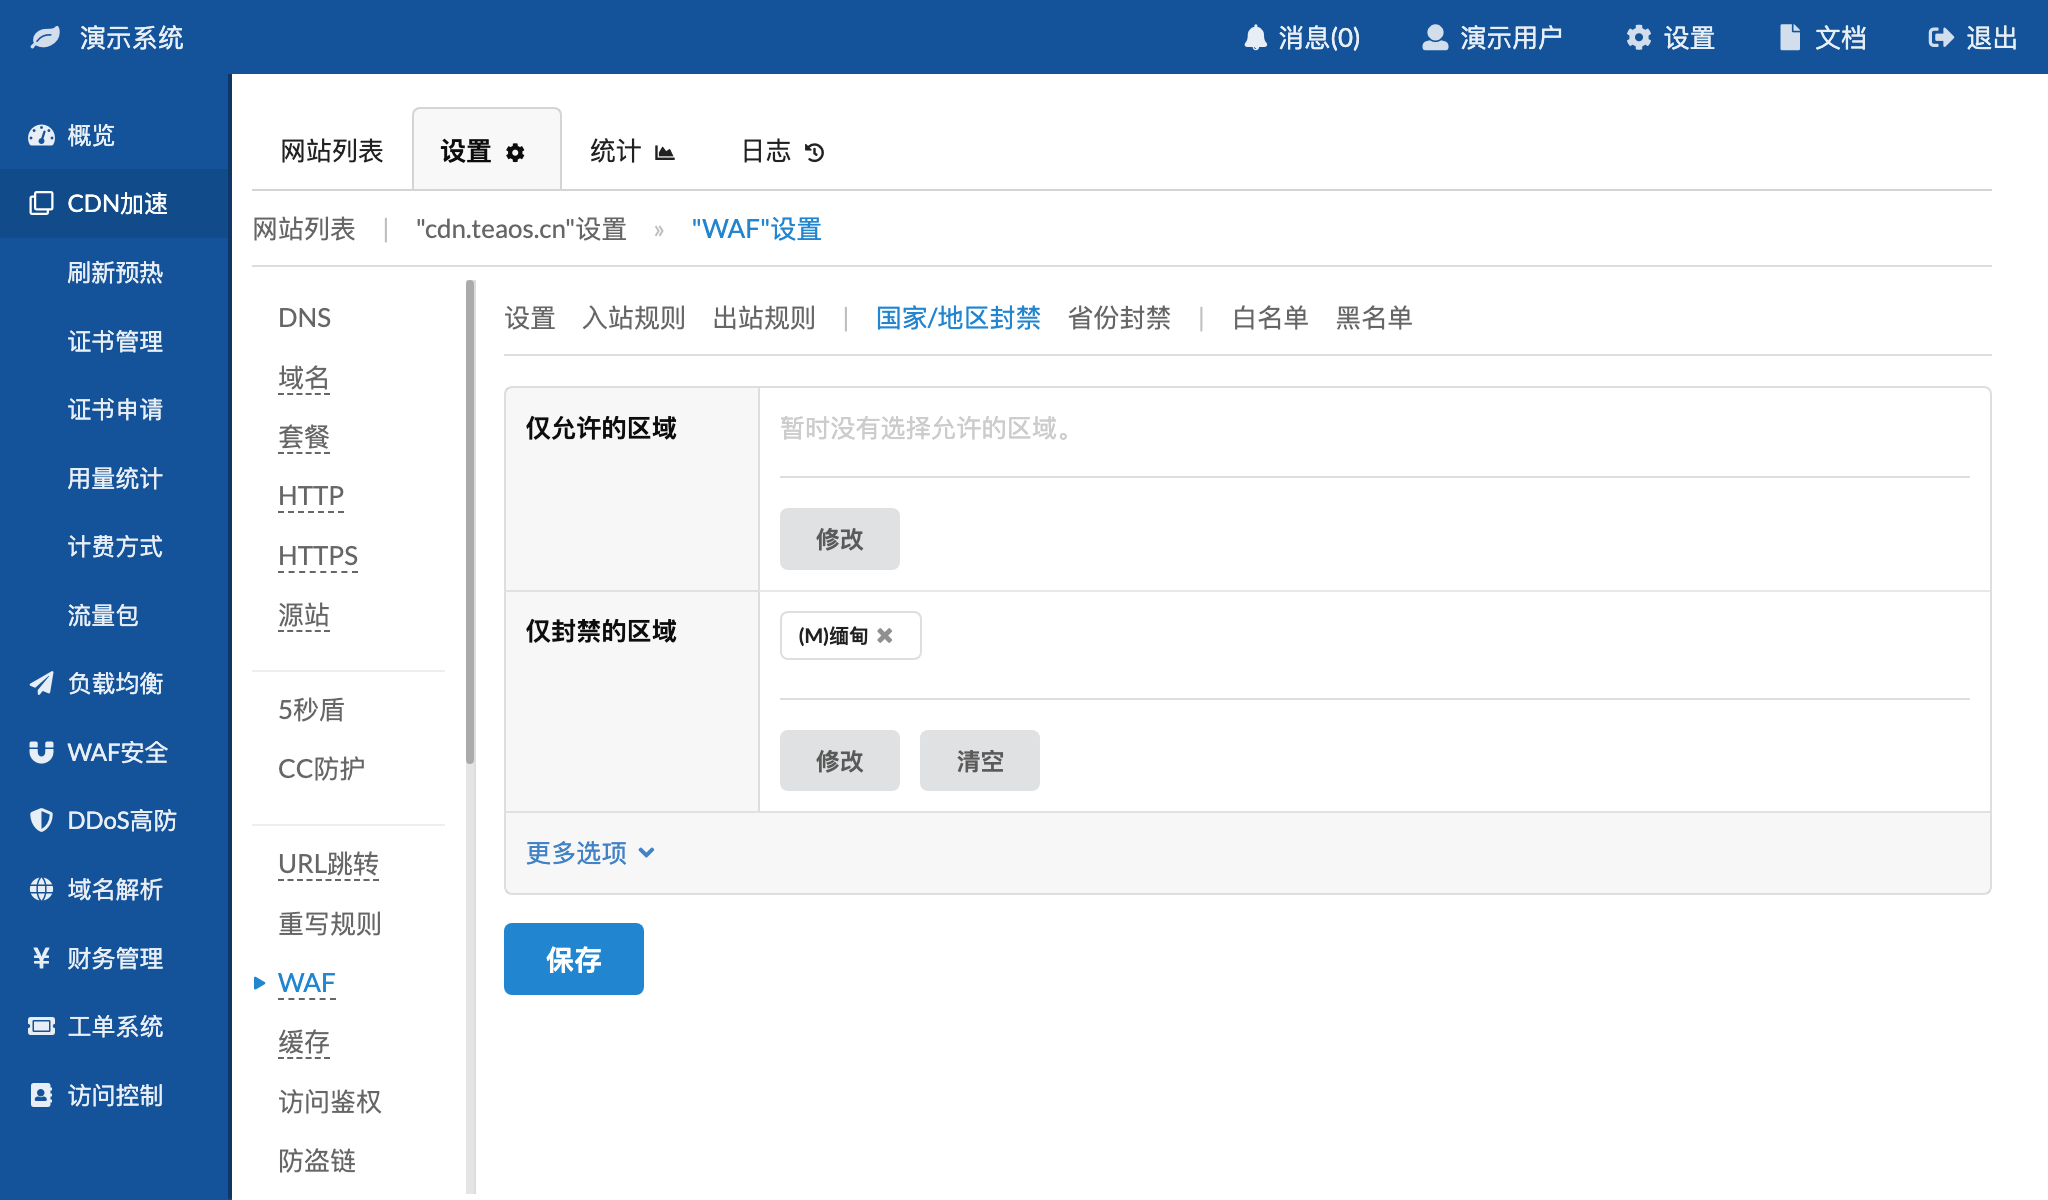This screenshot has width=2048, height=1200.
Task: Click 清空 to clear blocked regions
Action: [x=979, y=761]
